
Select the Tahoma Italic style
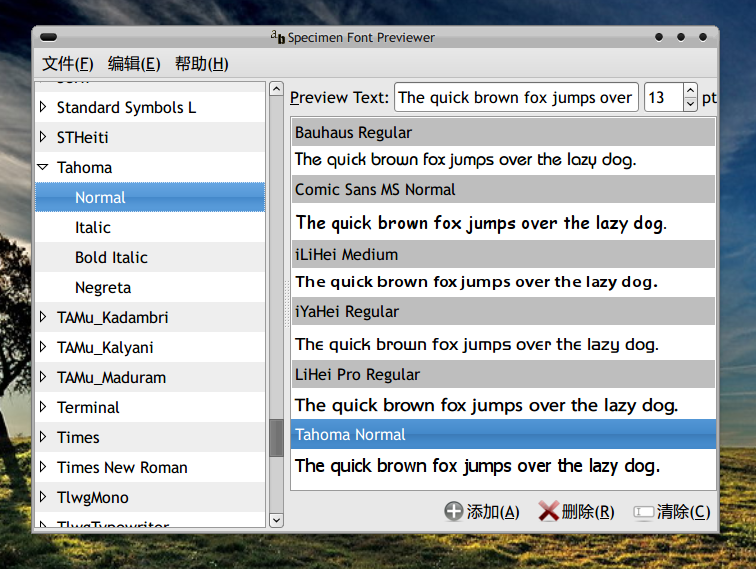[150, 227]
